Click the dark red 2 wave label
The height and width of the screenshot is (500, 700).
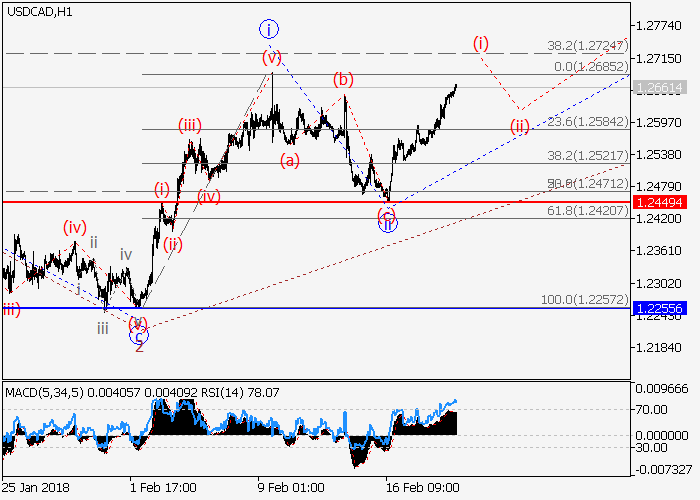coord(139,348)
